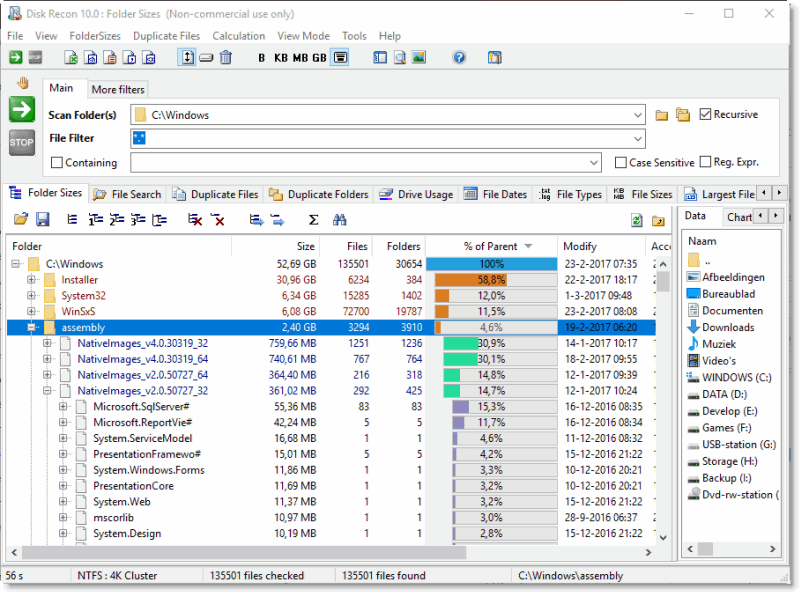
Task: Toggle the vertical arrows size mode icon
Action: point(187,58)
